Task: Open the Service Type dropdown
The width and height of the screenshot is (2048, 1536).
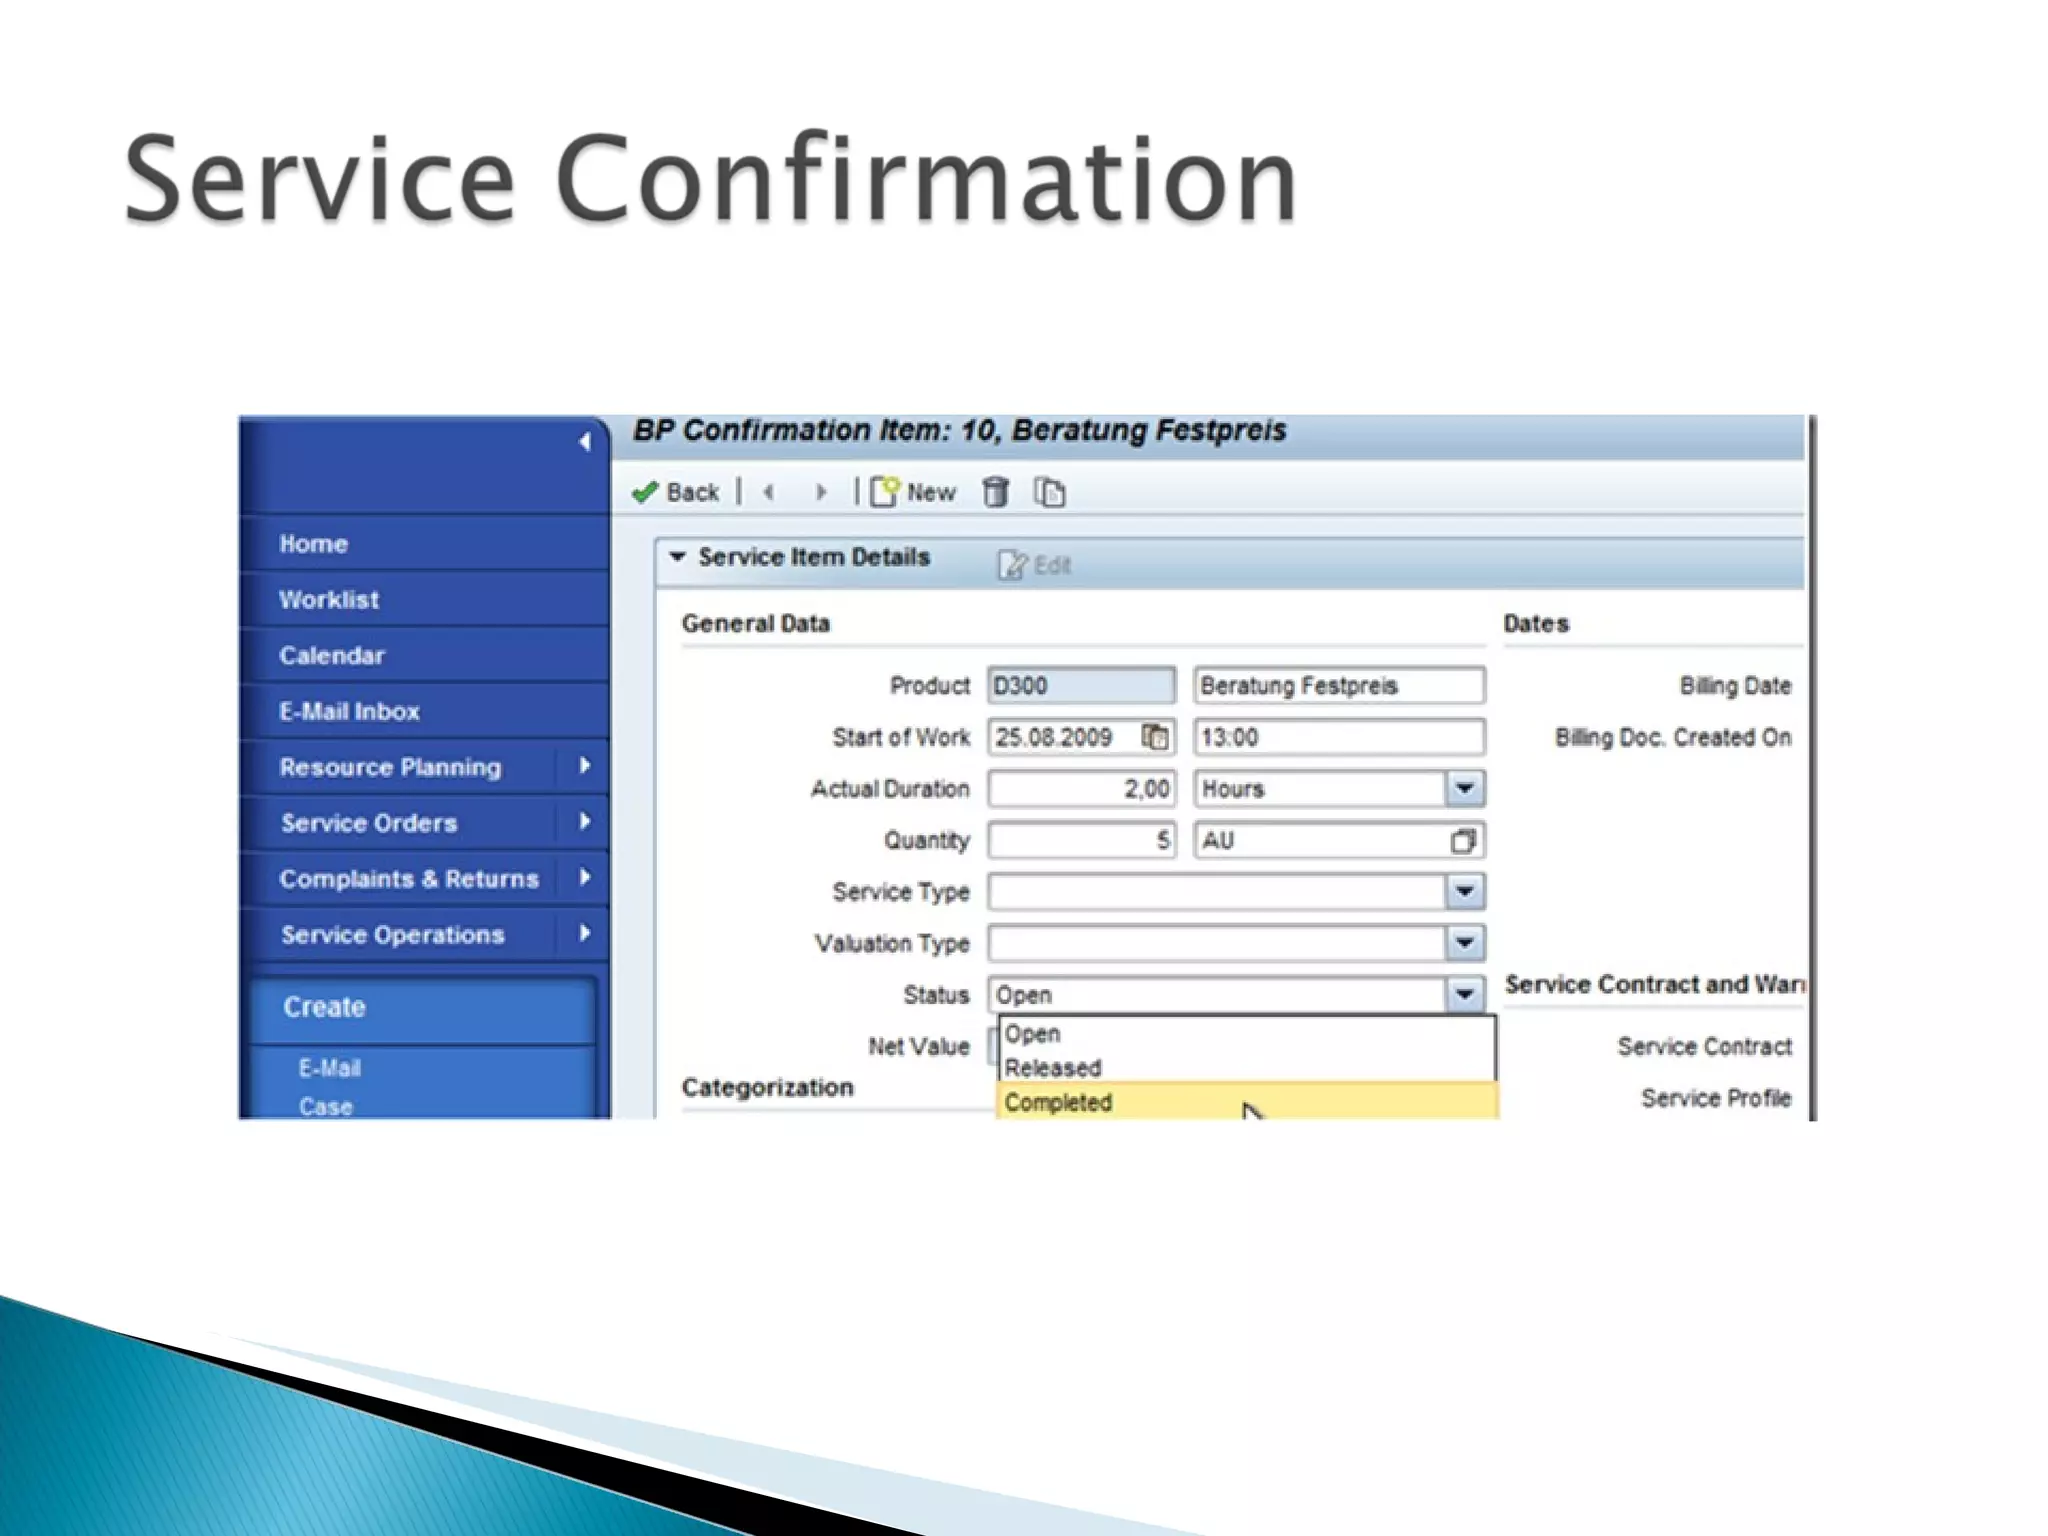Action: (x=1464, y=891)
